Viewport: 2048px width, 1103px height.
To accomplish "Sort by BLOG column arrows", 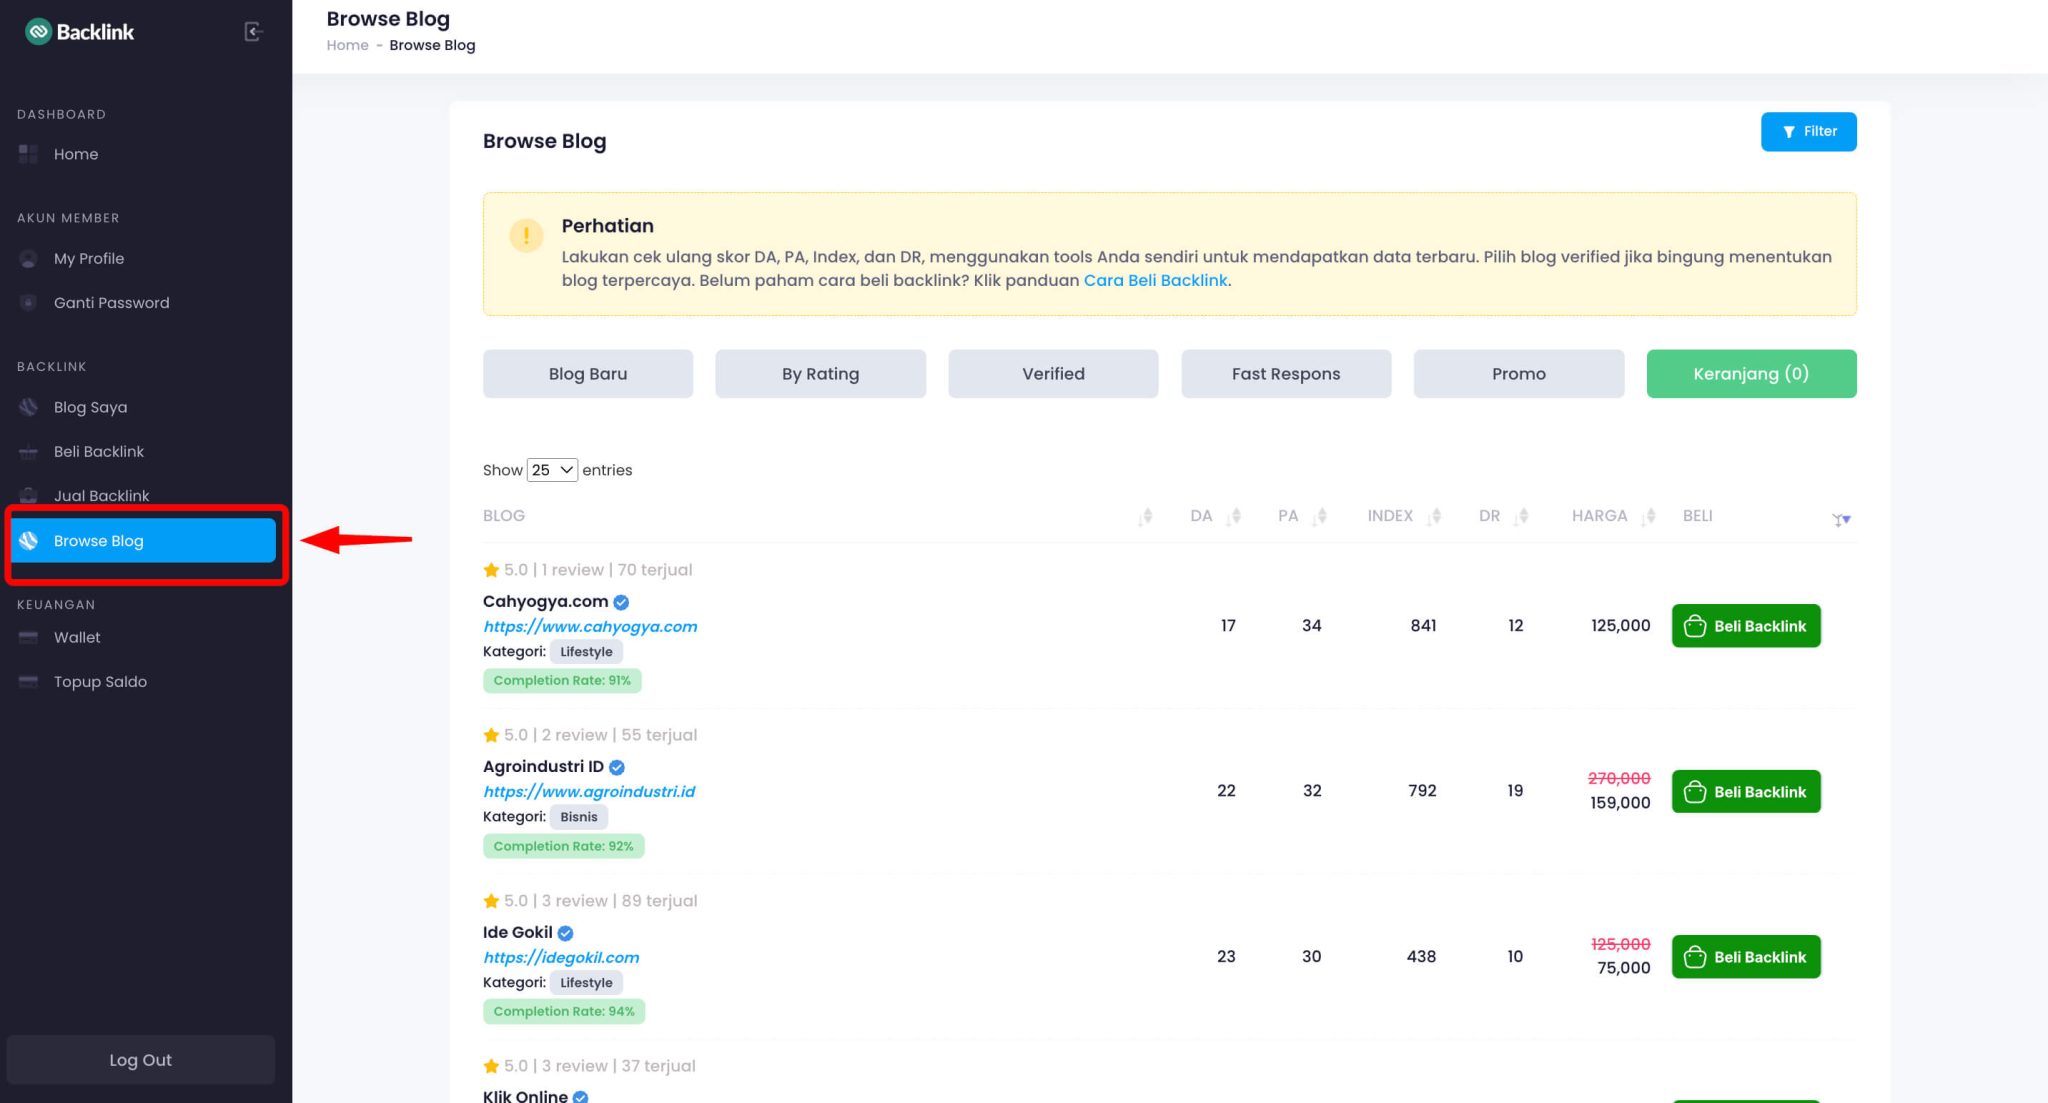I will pyautogui.click(x=1146, y=516).
